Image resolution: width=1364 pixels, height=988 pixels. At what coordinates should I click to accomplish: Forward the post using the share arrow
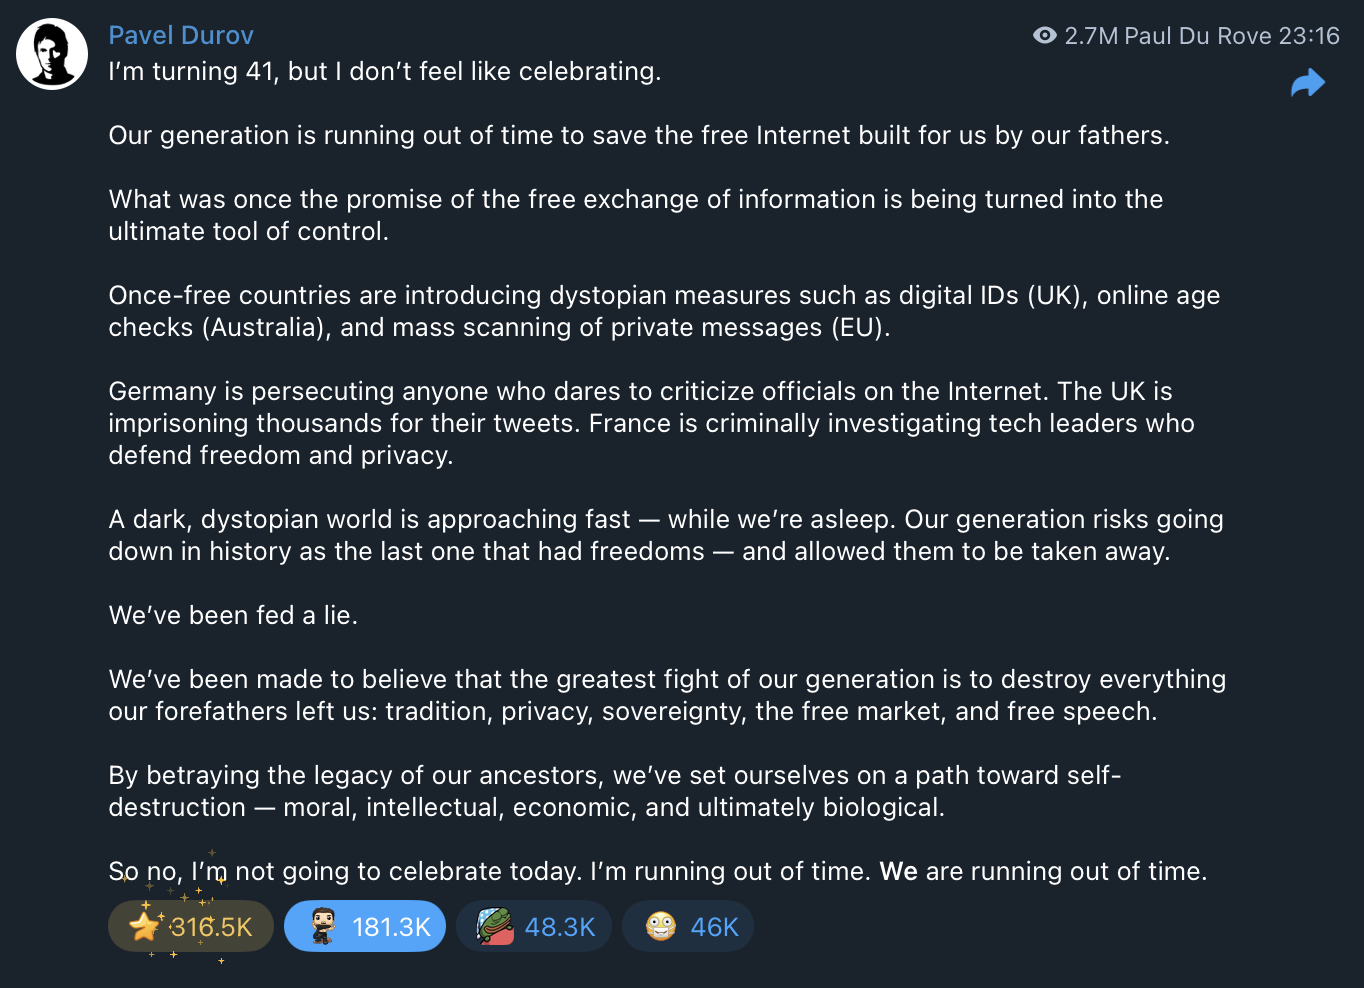click(x=1307, y=83)
